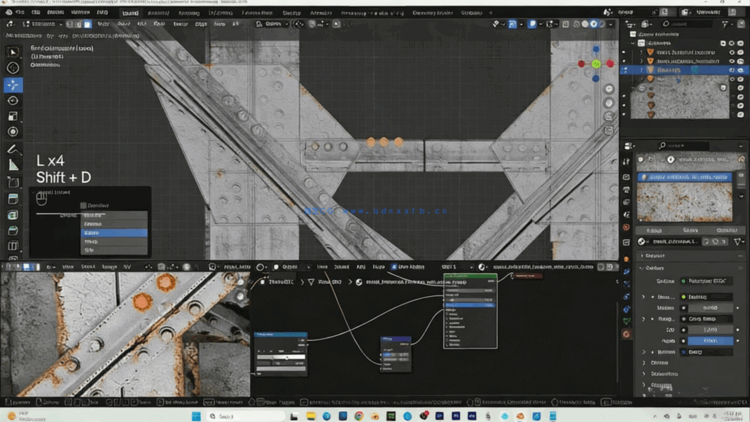Open the Edit Mode interaction mode dropdown
750x422 pixels.
point(42,24)
